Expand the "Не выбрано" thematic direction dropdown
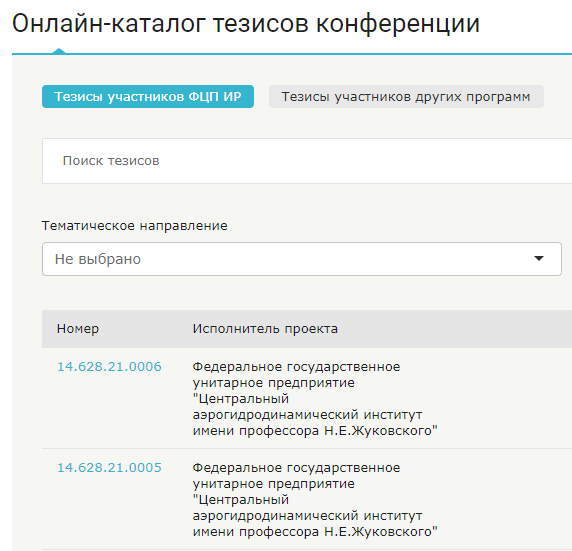This screenshot has width=572, height=551. [x=302, y=259]
